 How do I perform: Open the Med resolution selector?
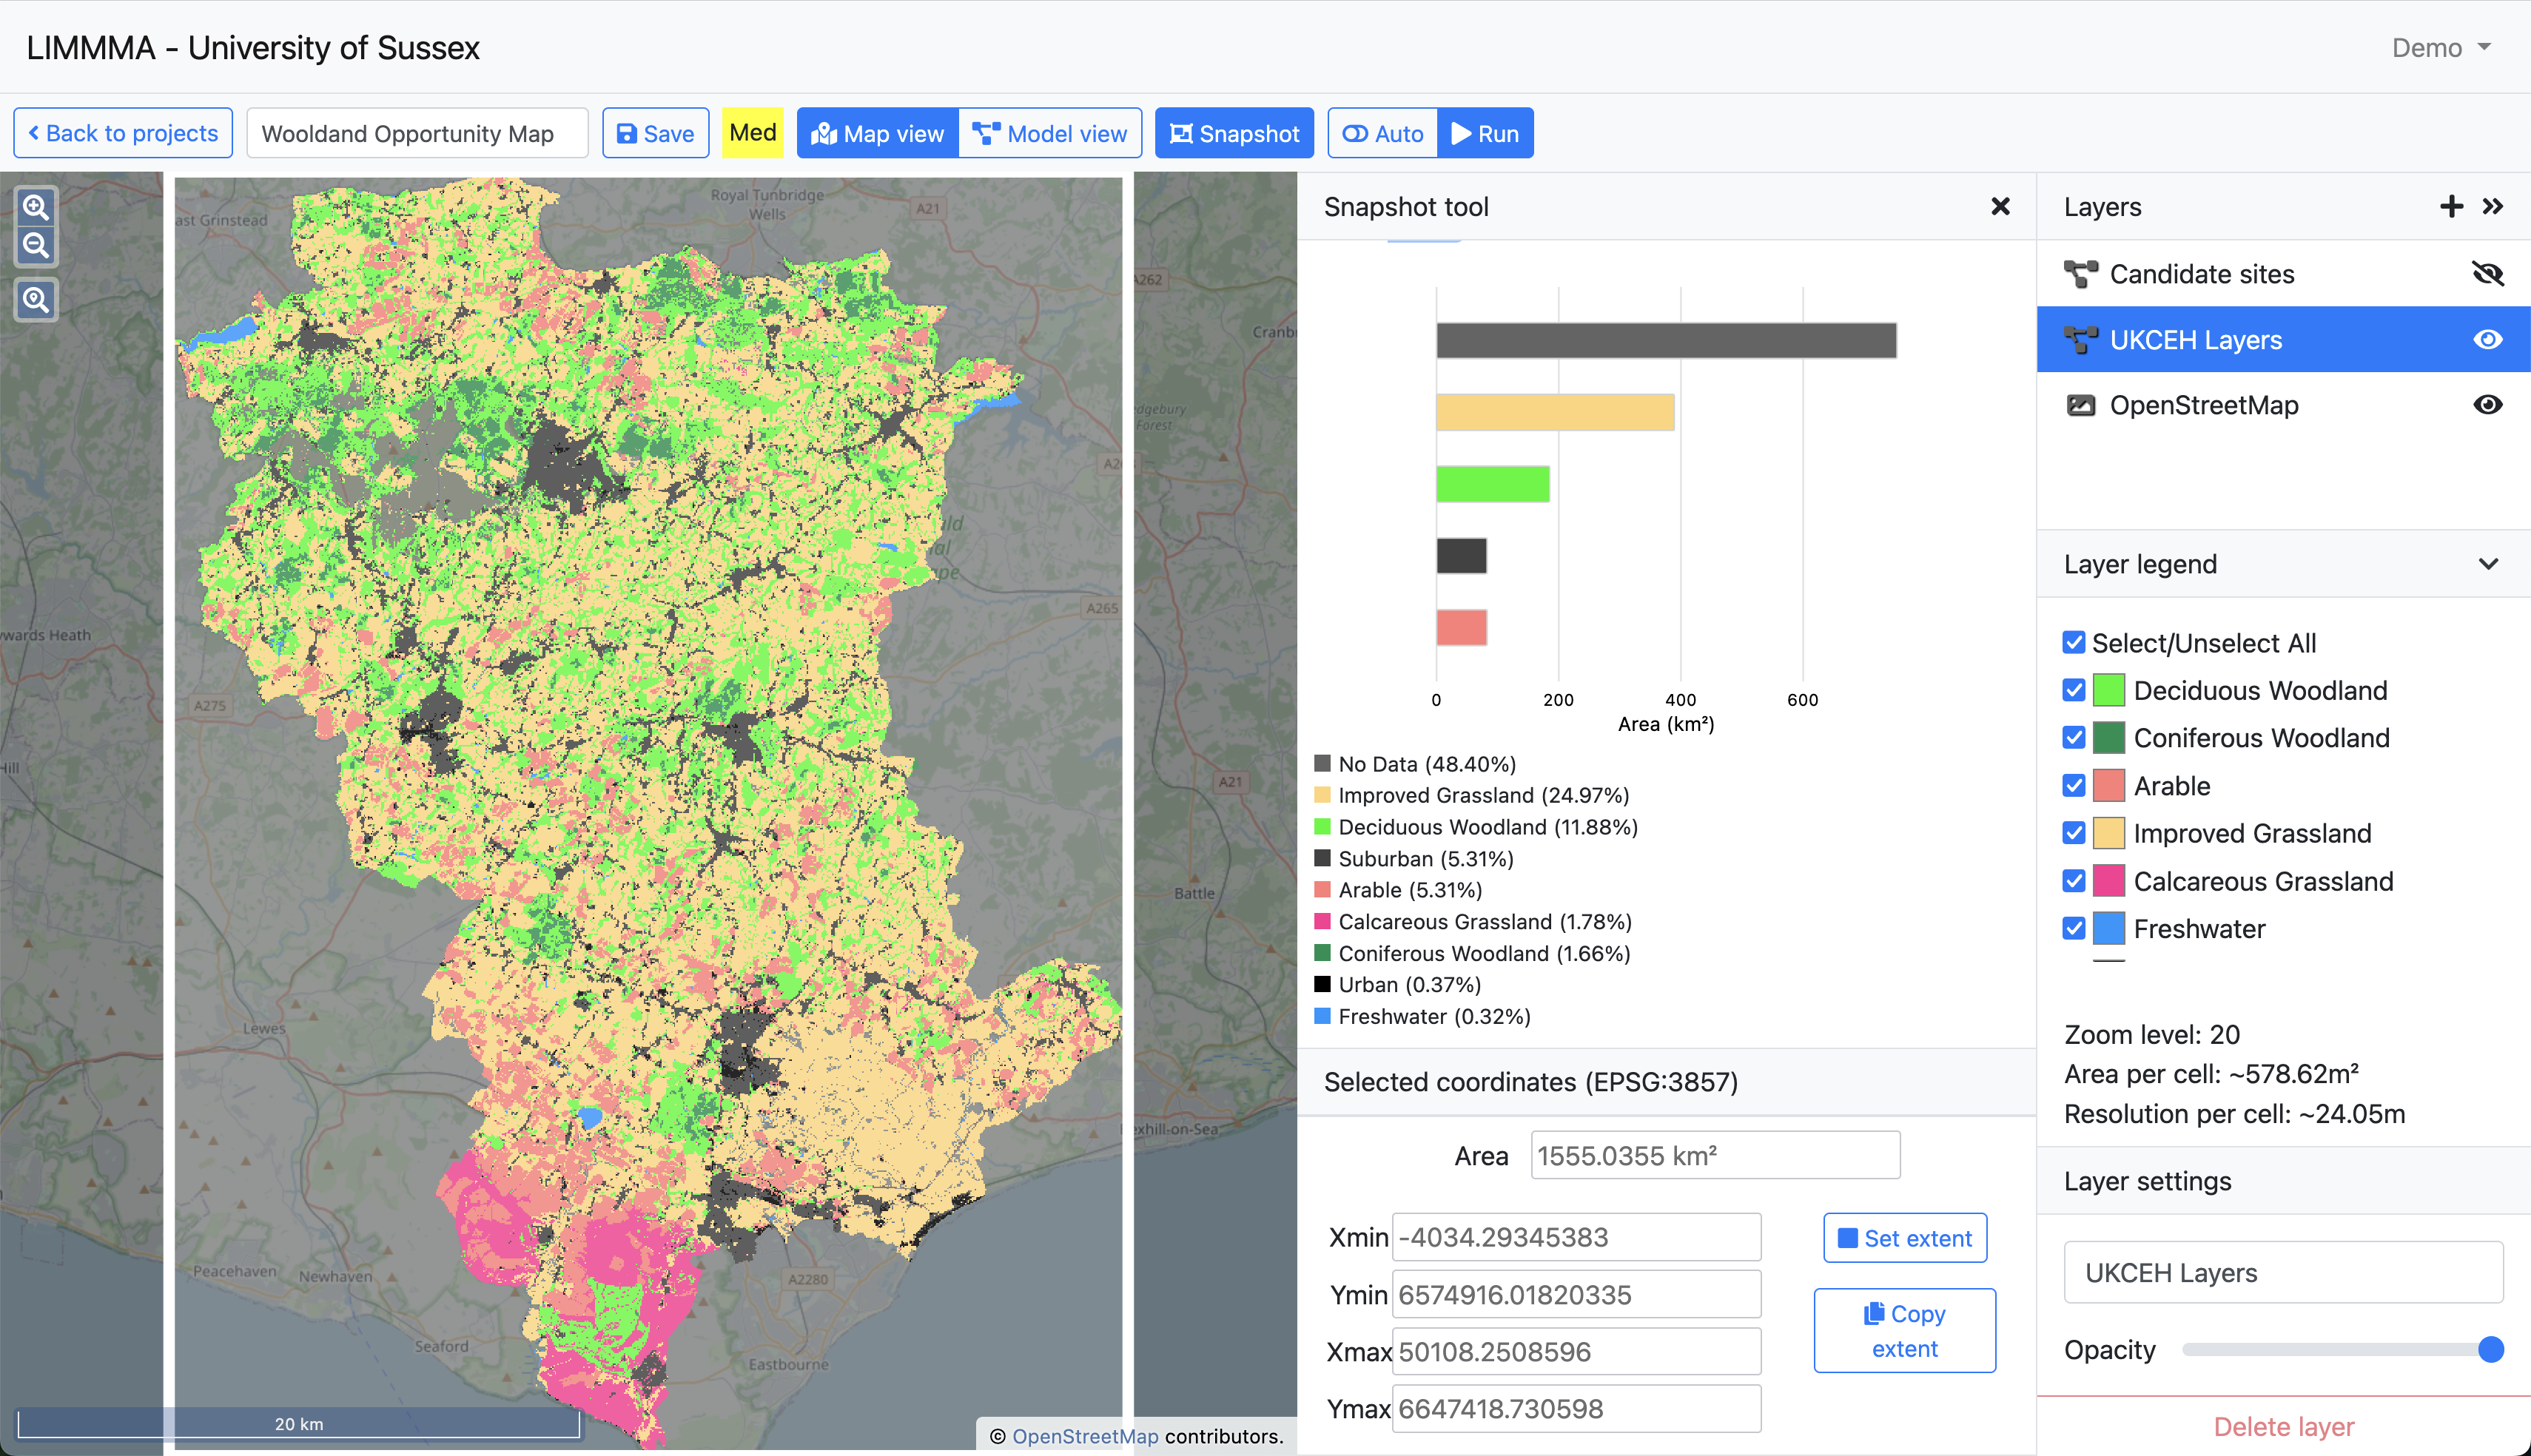tap(752, 133)
